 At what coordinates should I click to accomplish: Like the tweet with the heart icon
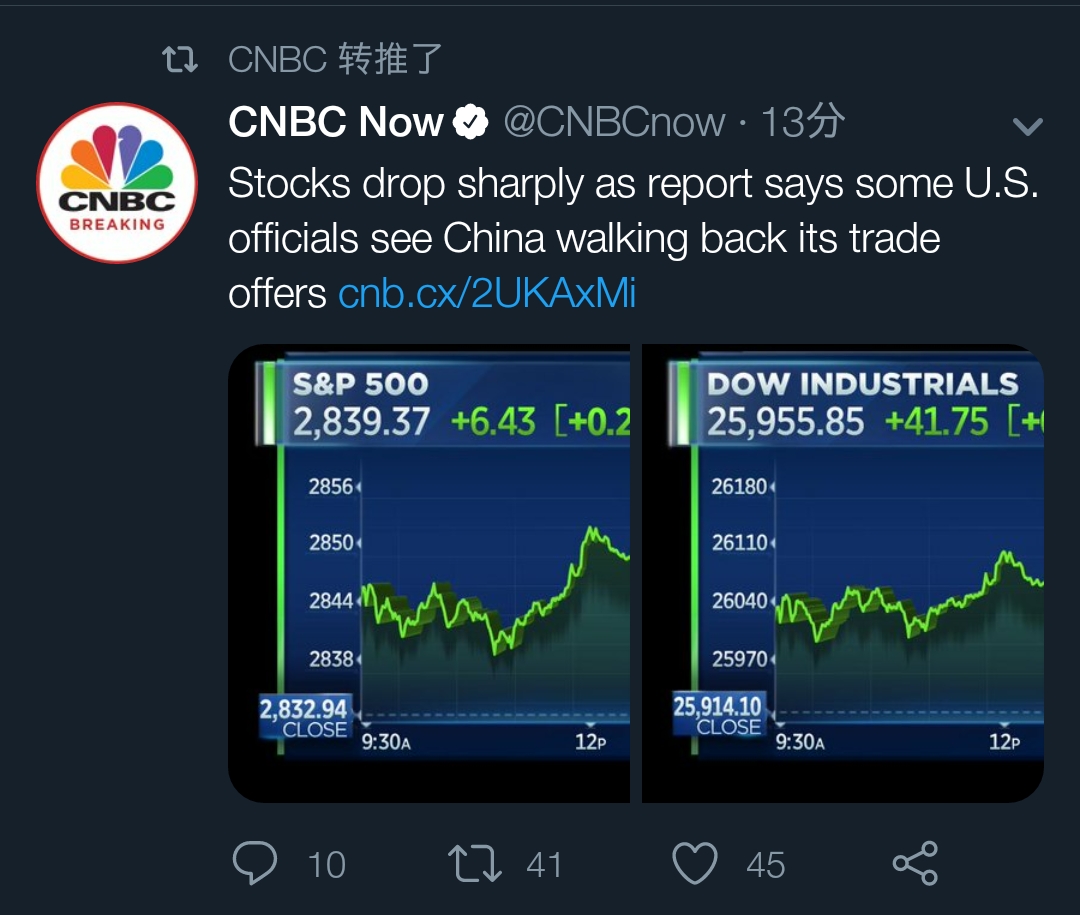point(695,863)
